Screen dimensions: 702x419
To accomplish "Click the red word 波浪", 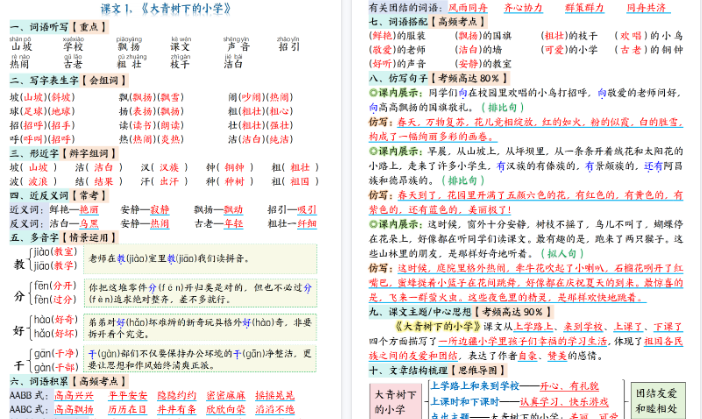I will pos(39,181).
